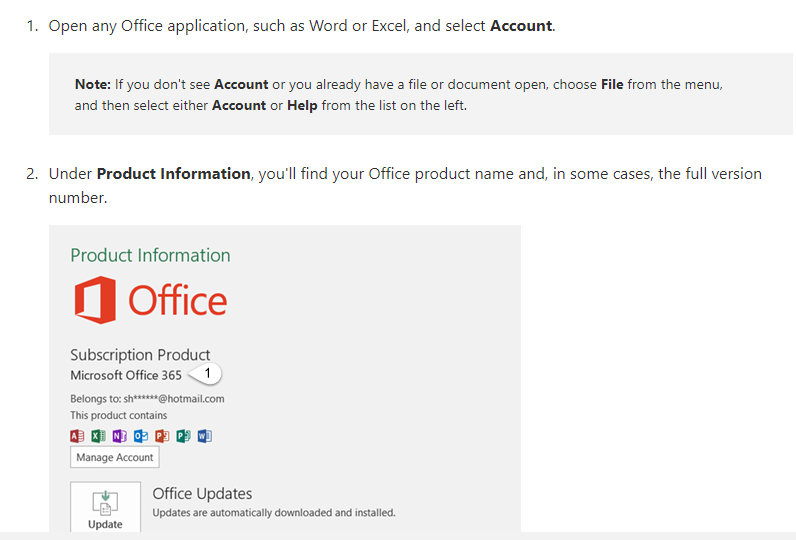Click bold File word in note

click(x=612, y=84)
